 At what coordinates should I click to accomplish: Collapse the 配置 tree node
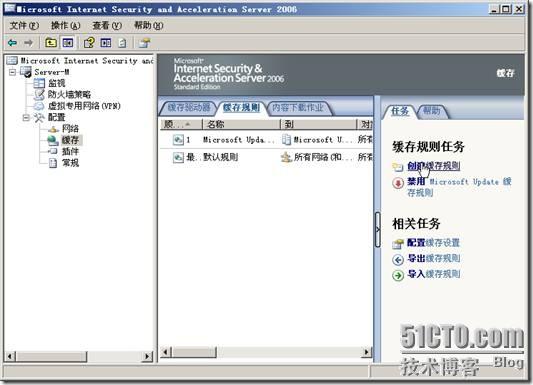tap(26, 118)
